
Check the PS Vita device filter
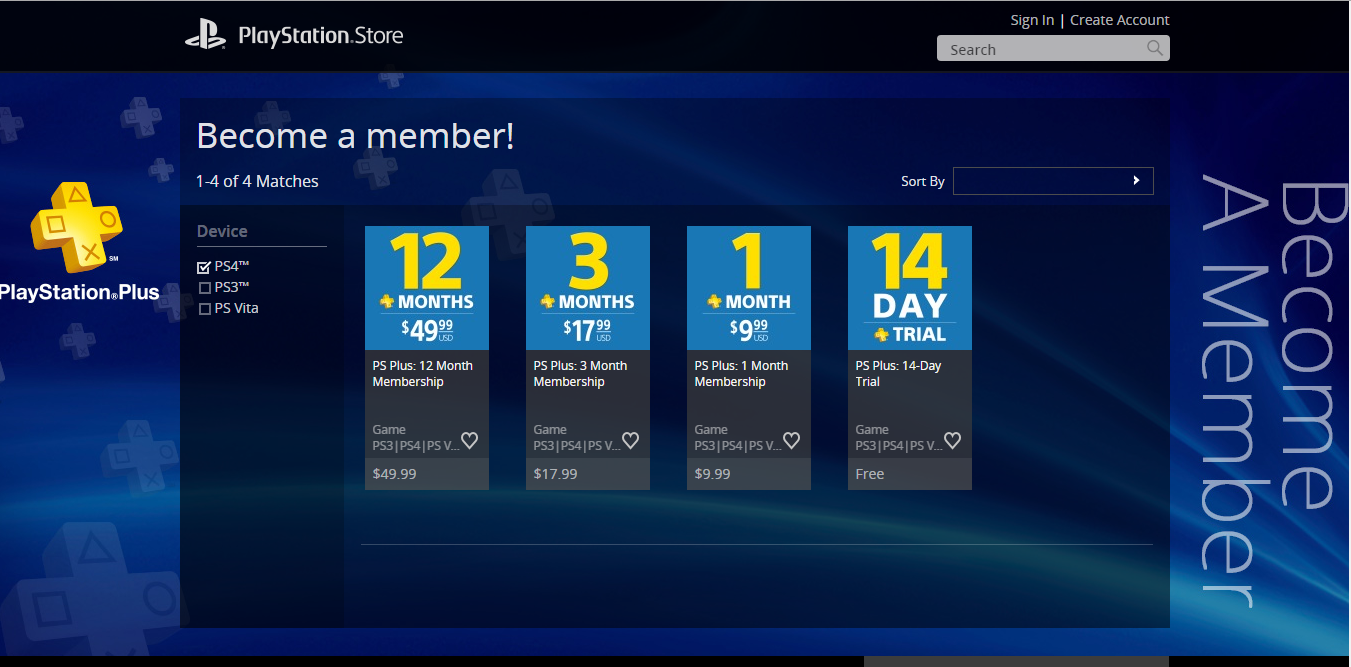[205, 309]
